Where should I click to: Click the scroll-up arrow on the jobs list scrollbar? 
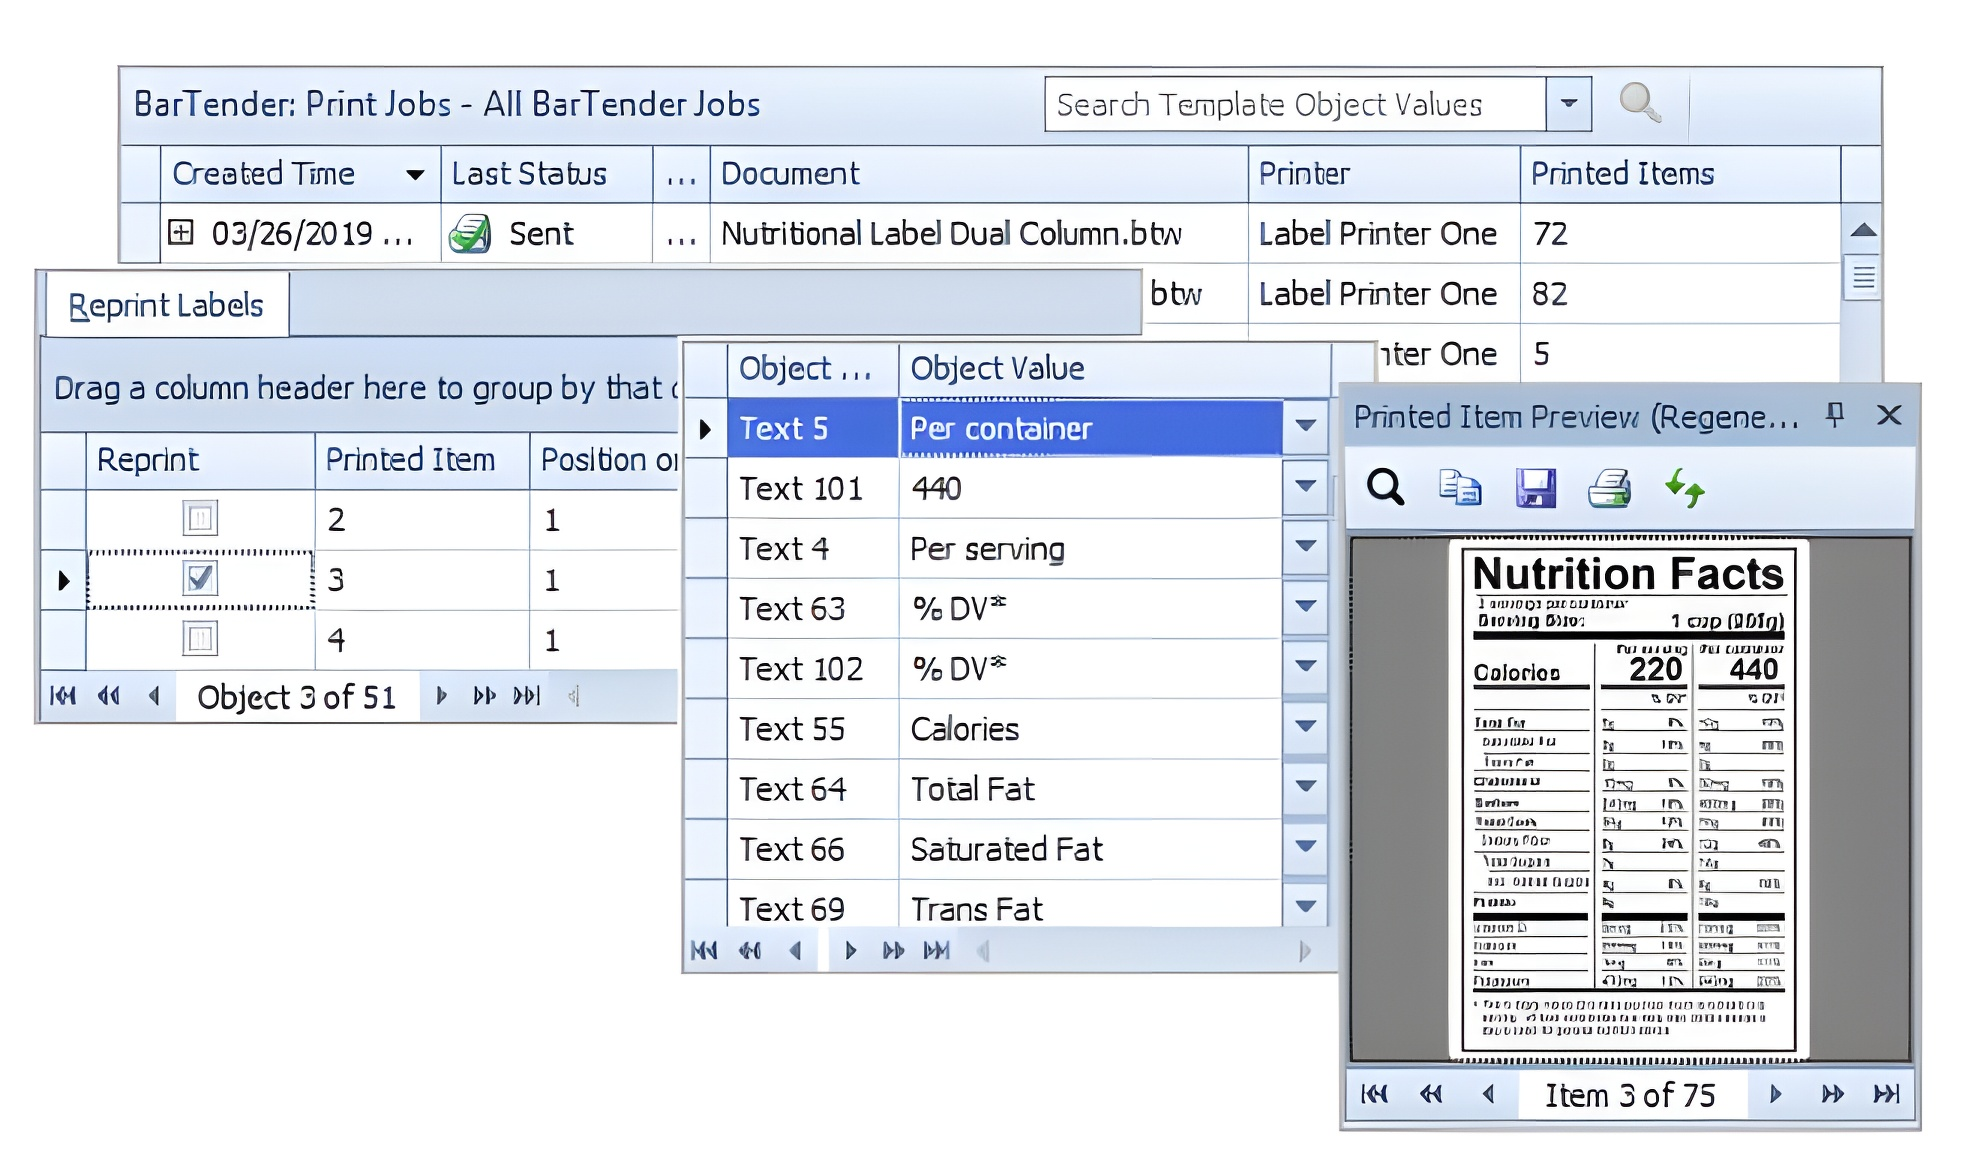click(1862, 231)
